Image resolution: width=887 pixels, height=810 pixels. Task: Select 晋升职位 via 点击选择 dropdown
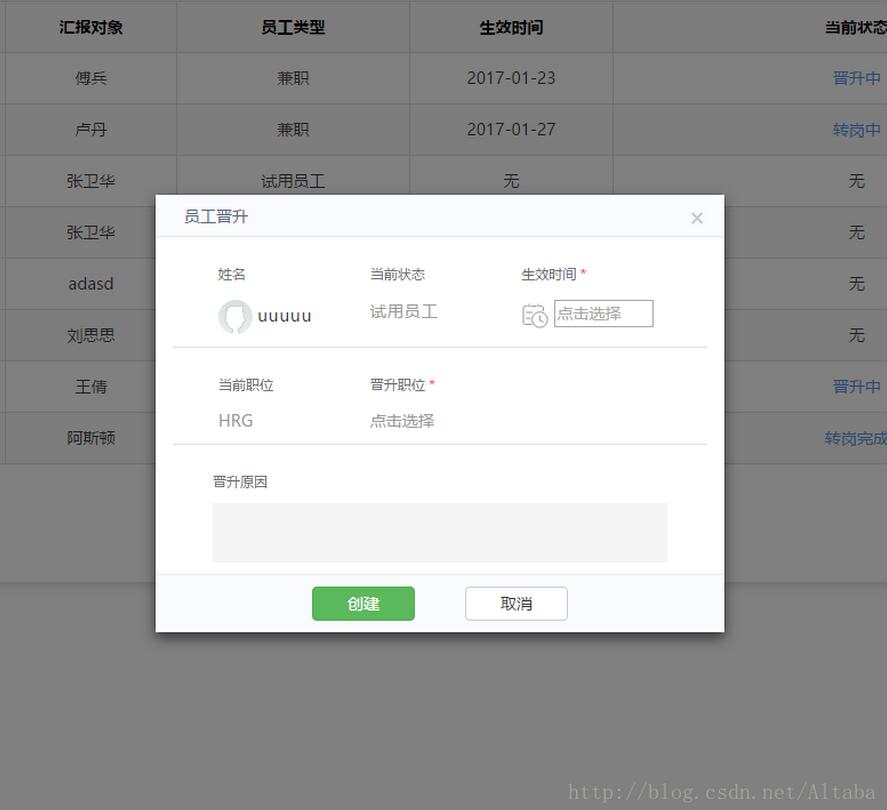point(402,421)
